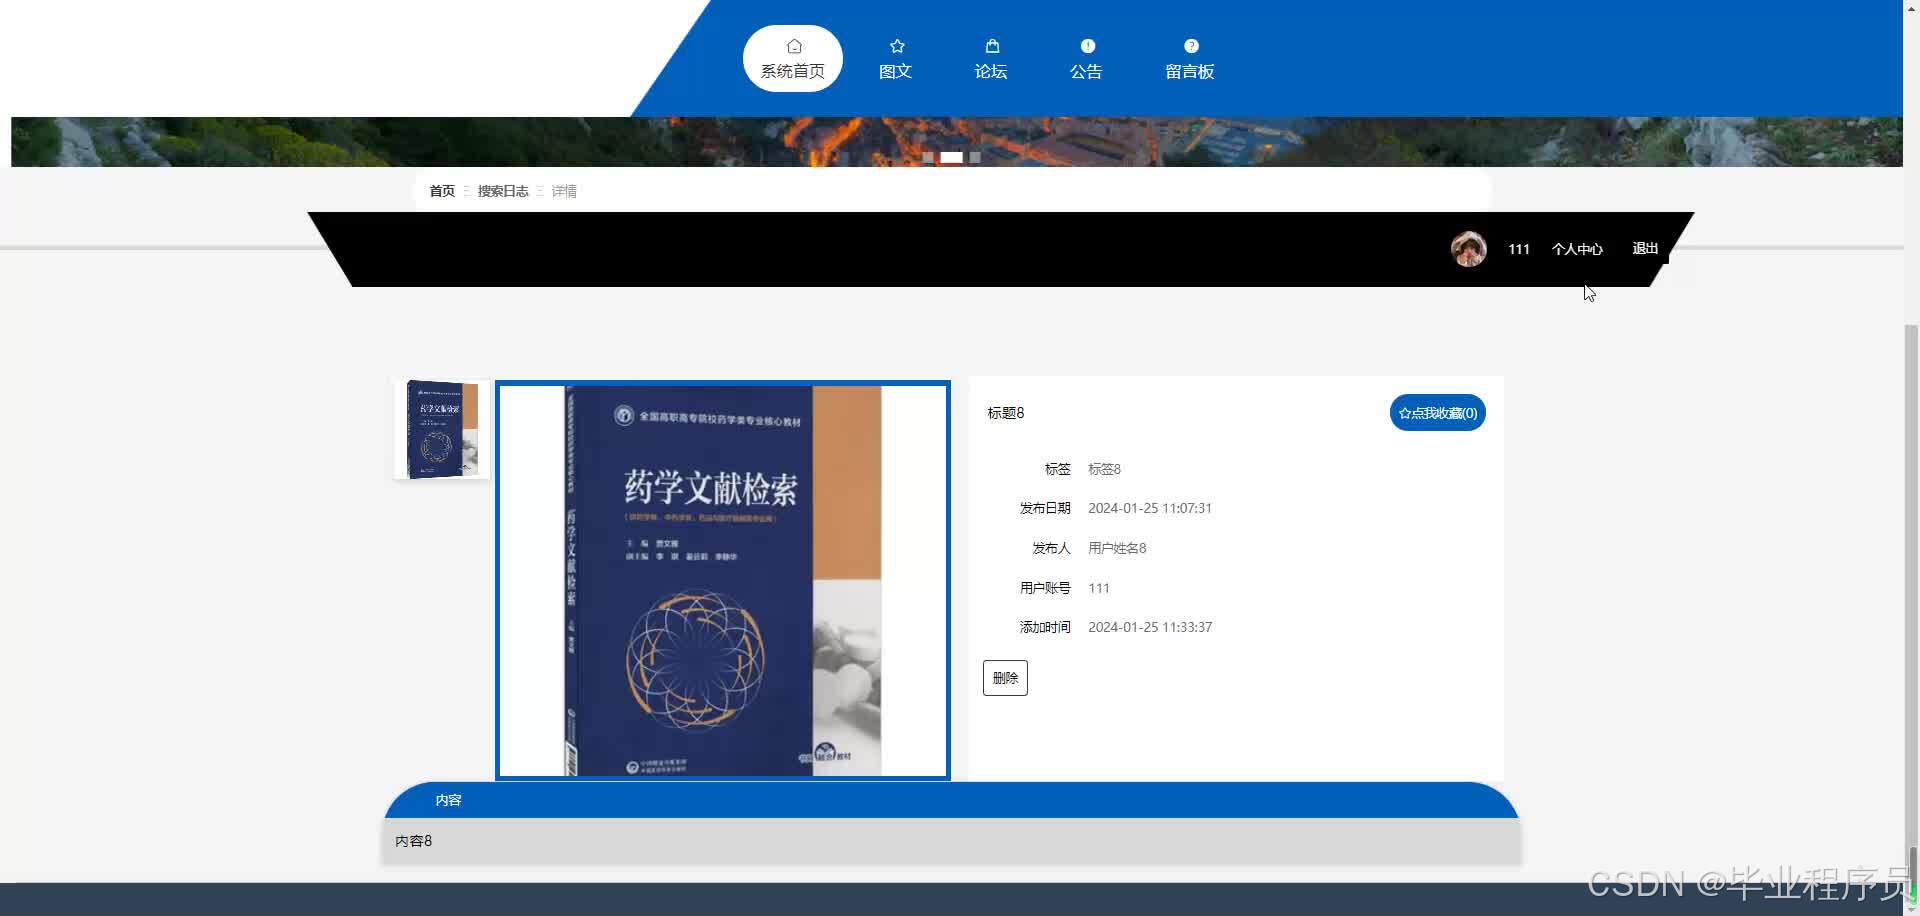
Task: Open the 留言板 message board tab
Action: pos(1190,58)
